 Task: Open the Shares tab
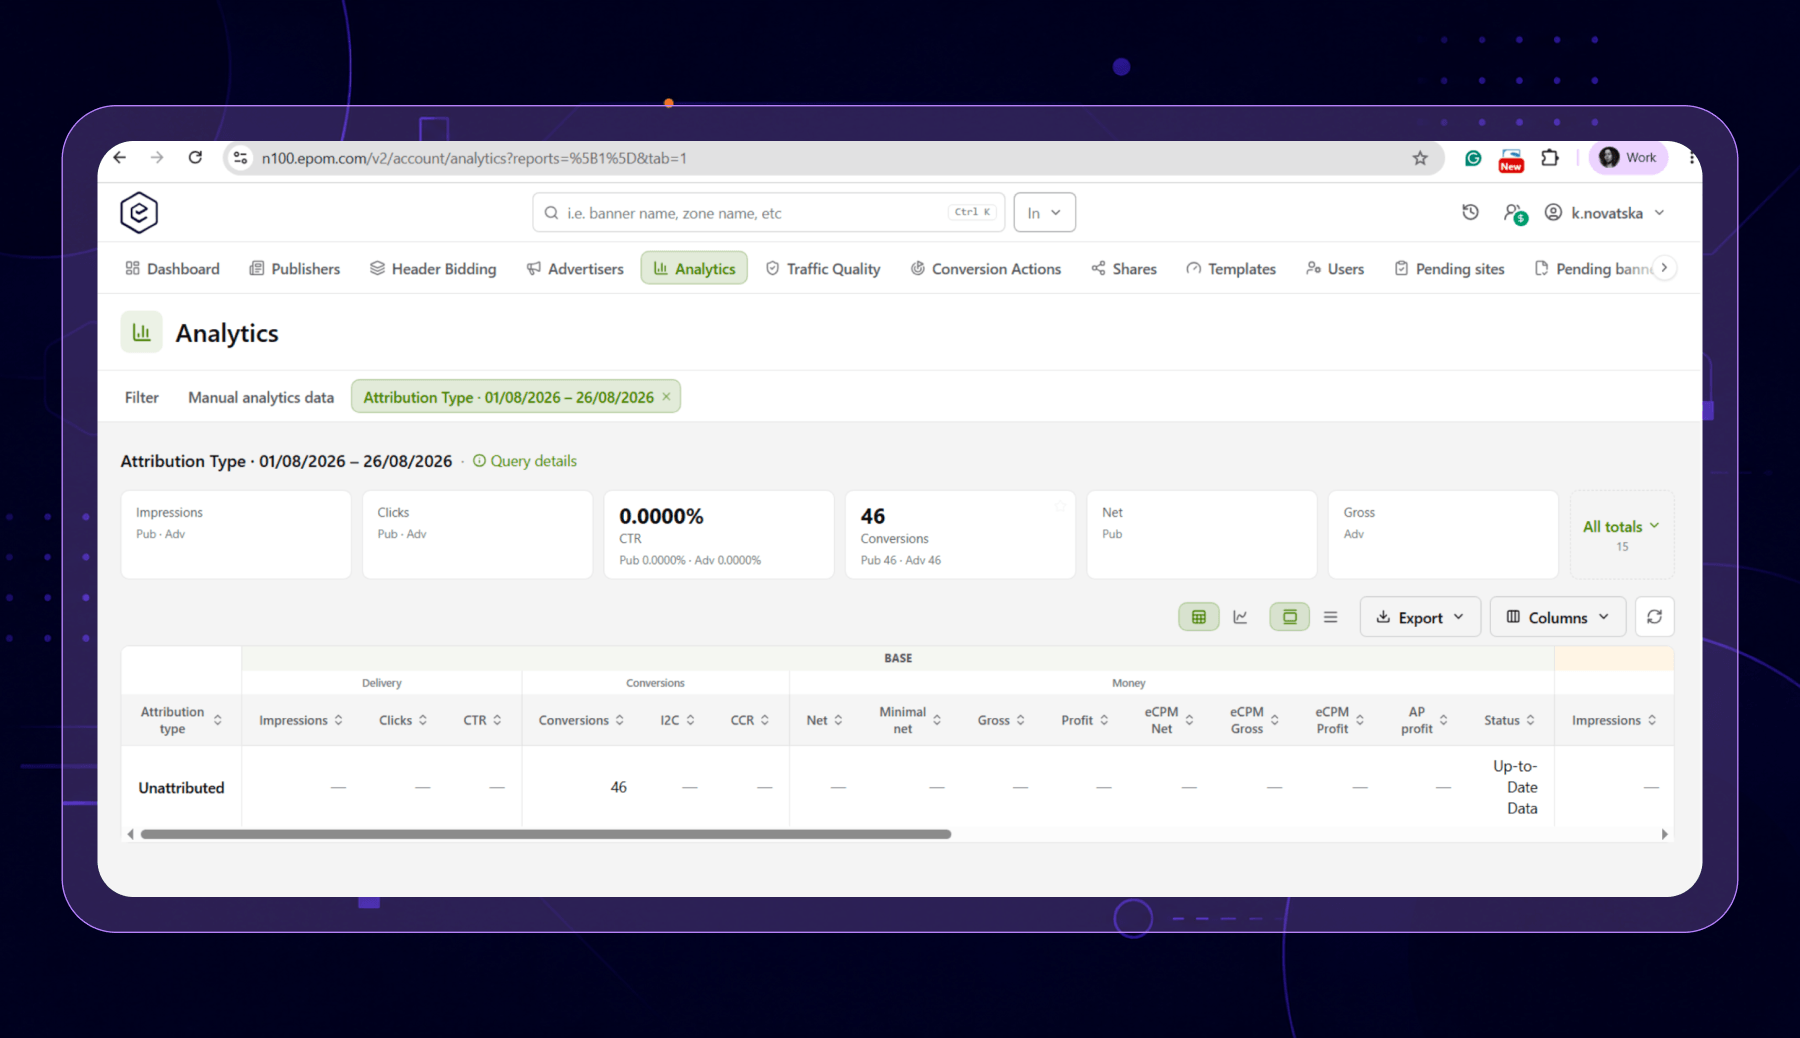[x=1124, y=269]
